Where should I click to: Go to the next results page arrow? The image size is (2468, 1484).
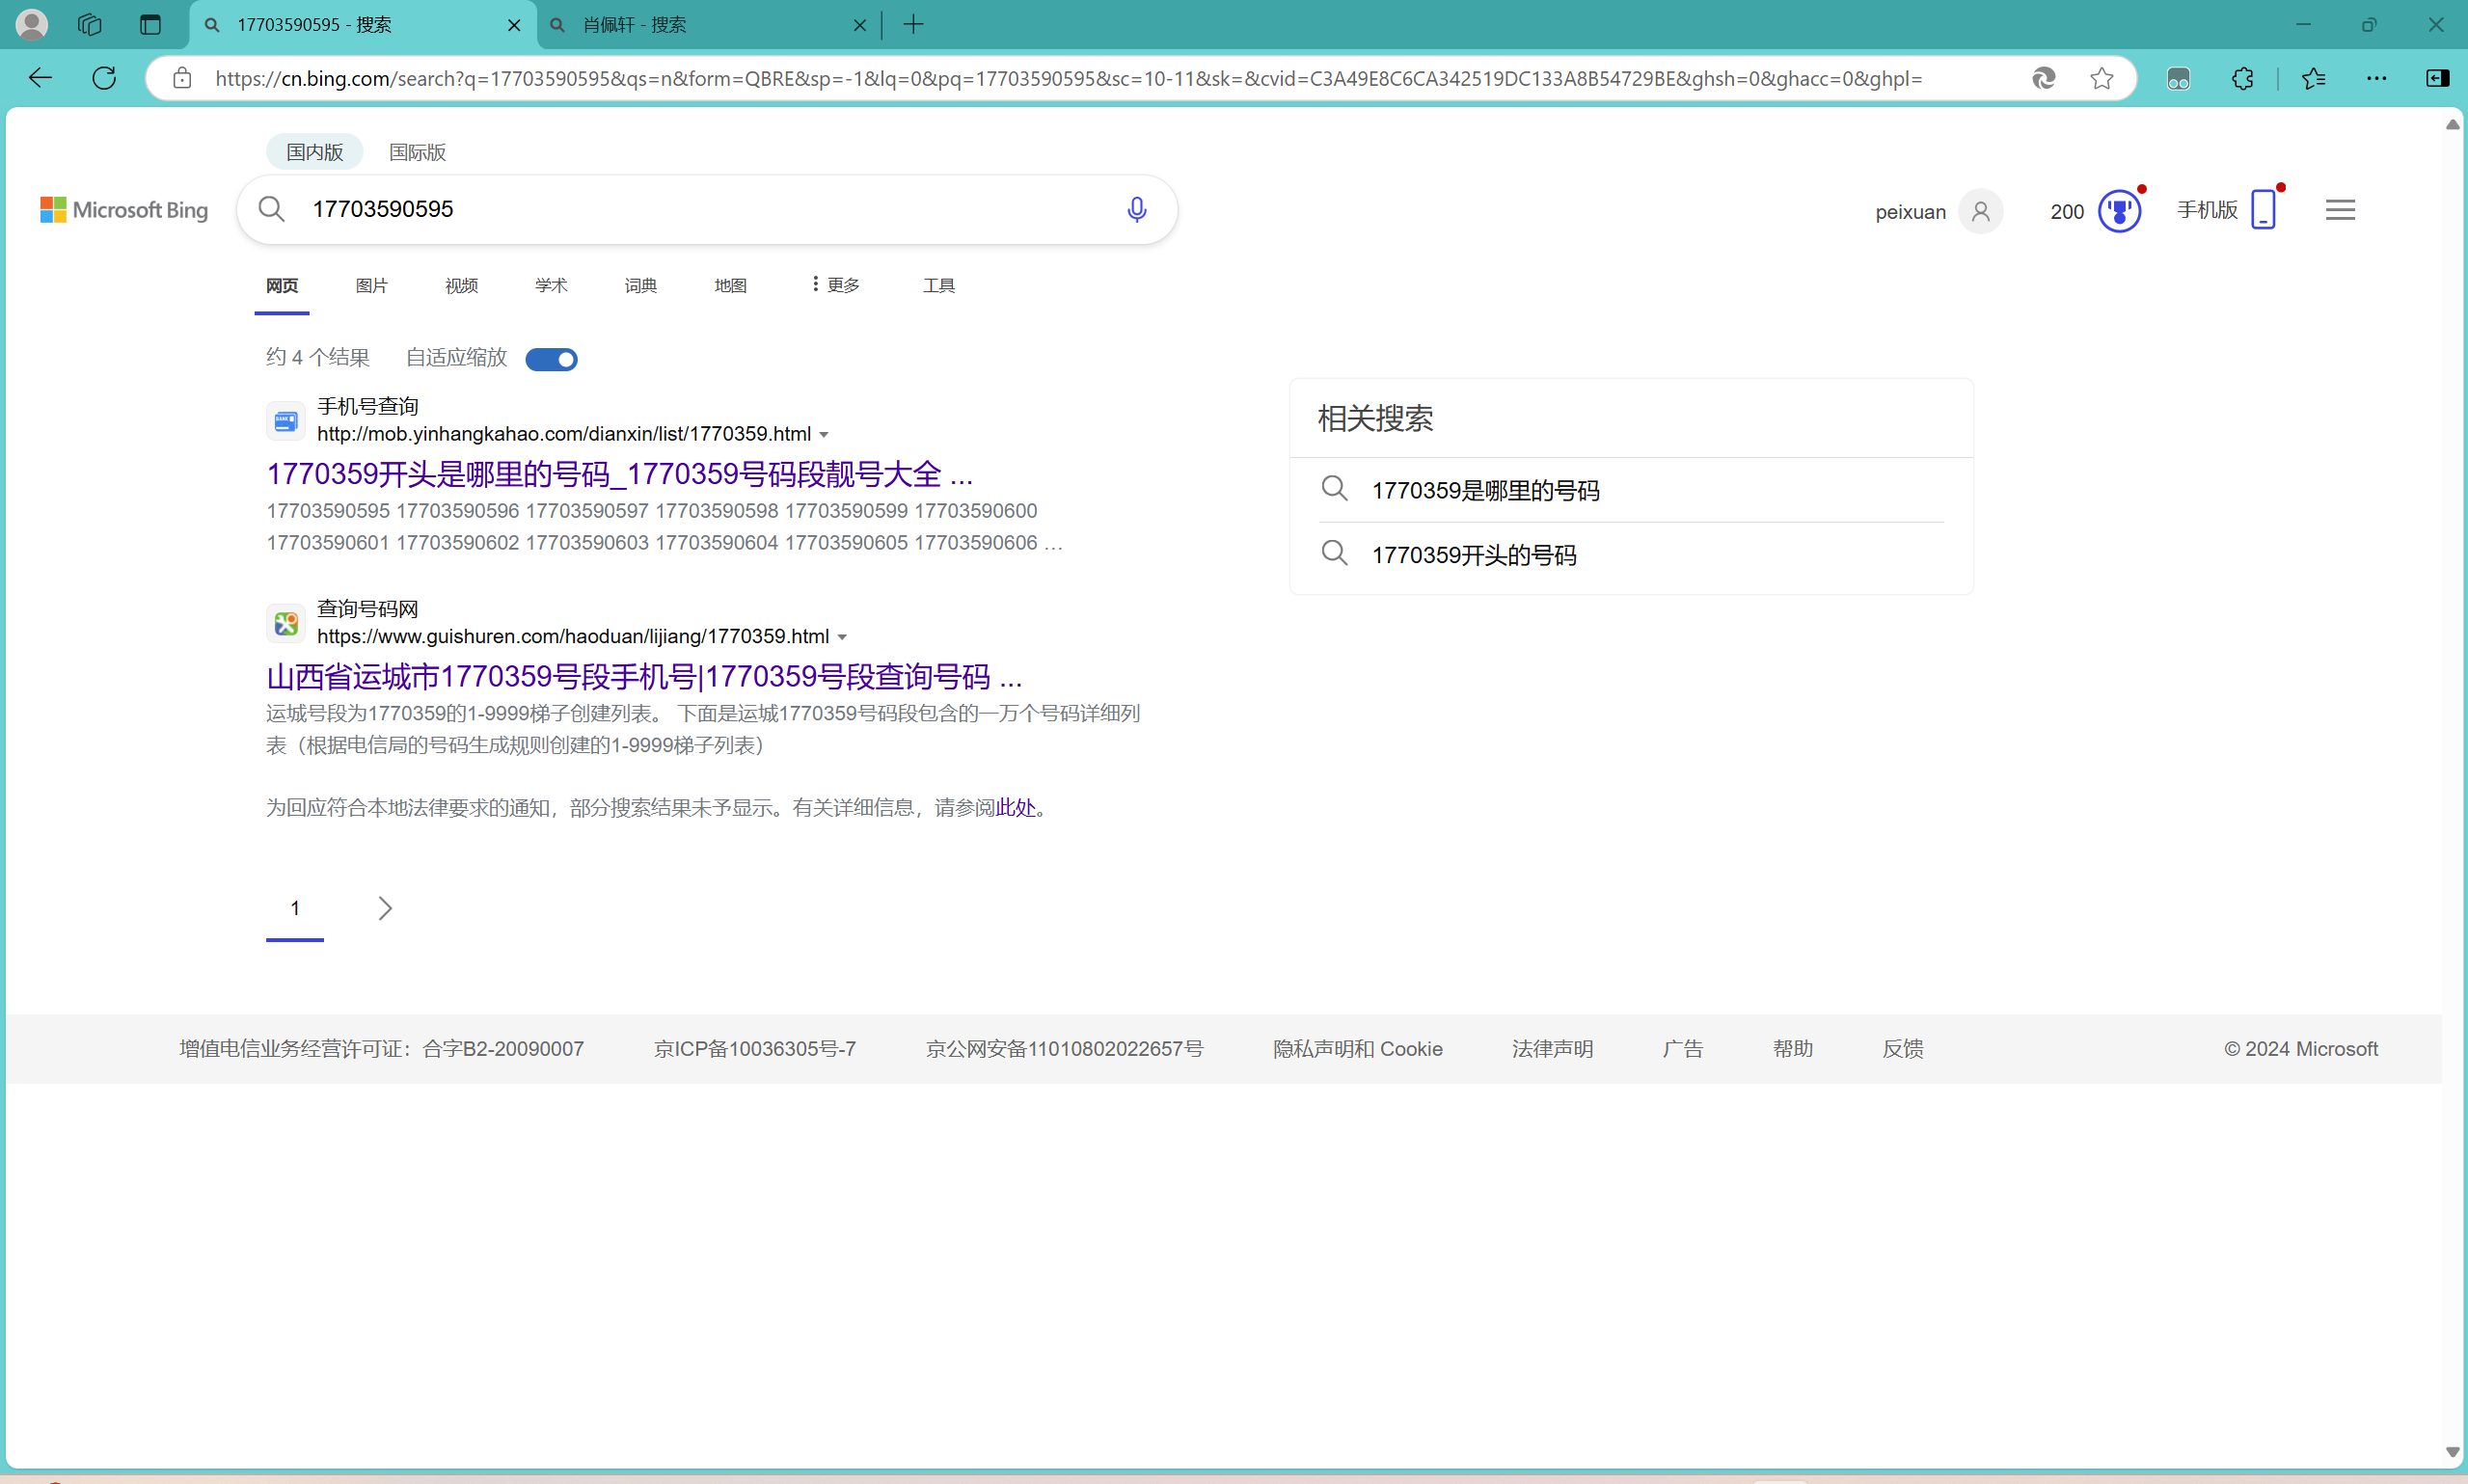tap(384, 908)
